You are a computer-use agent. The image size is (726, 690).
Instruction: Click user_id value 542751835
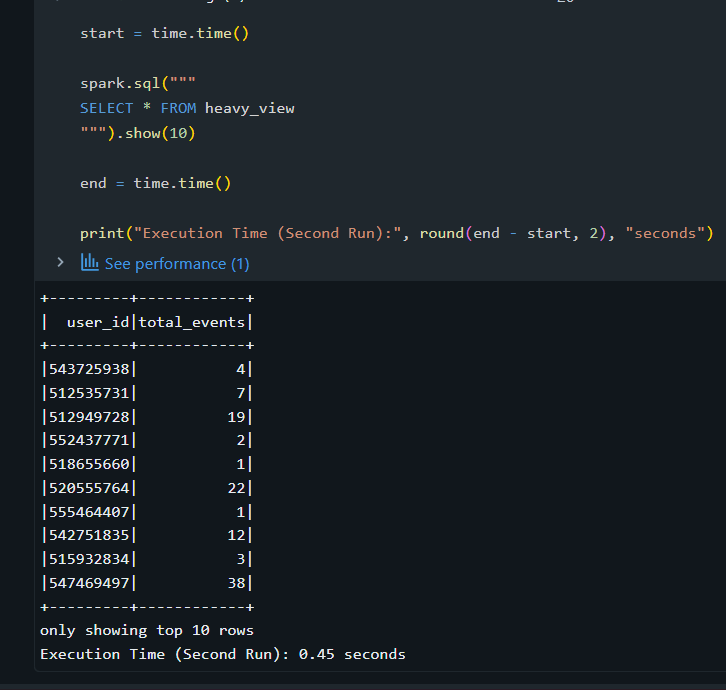click(89, 535)
